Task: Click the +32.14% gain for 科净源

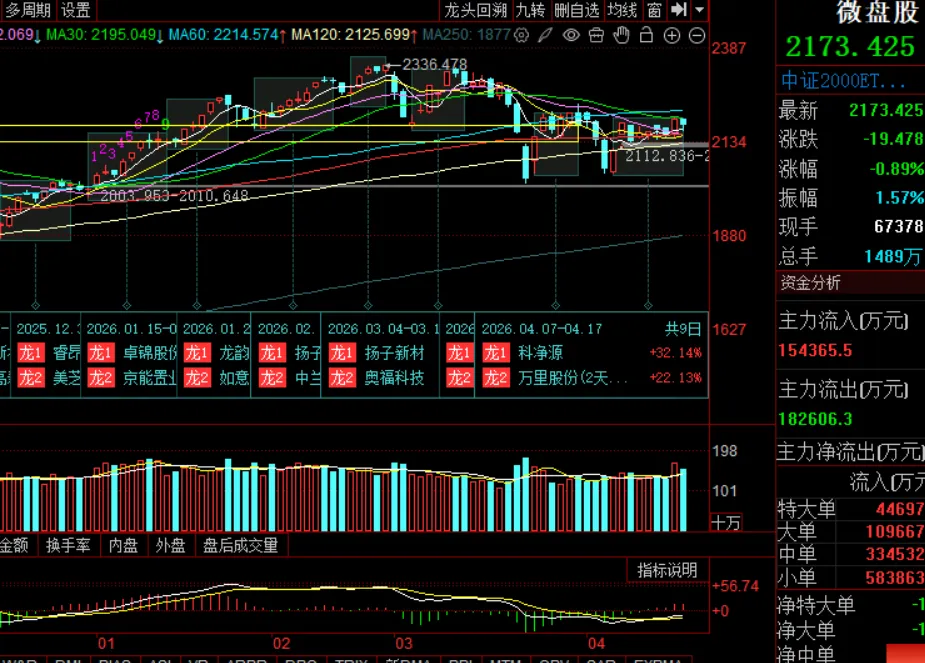Action: [x=675, y=353]
